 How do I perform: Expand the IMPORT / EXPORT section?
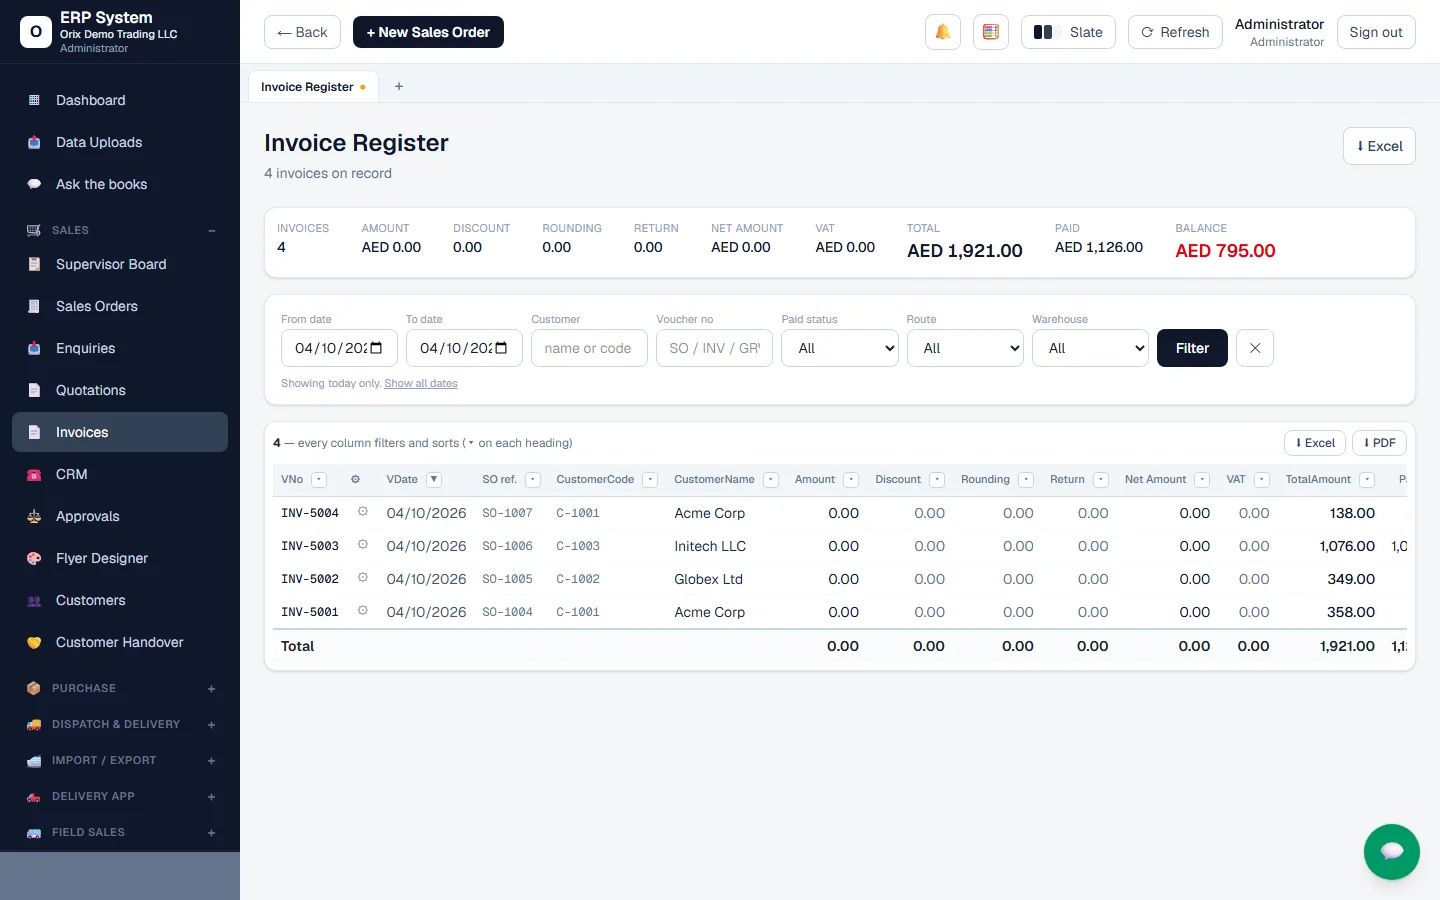[120, 760]
